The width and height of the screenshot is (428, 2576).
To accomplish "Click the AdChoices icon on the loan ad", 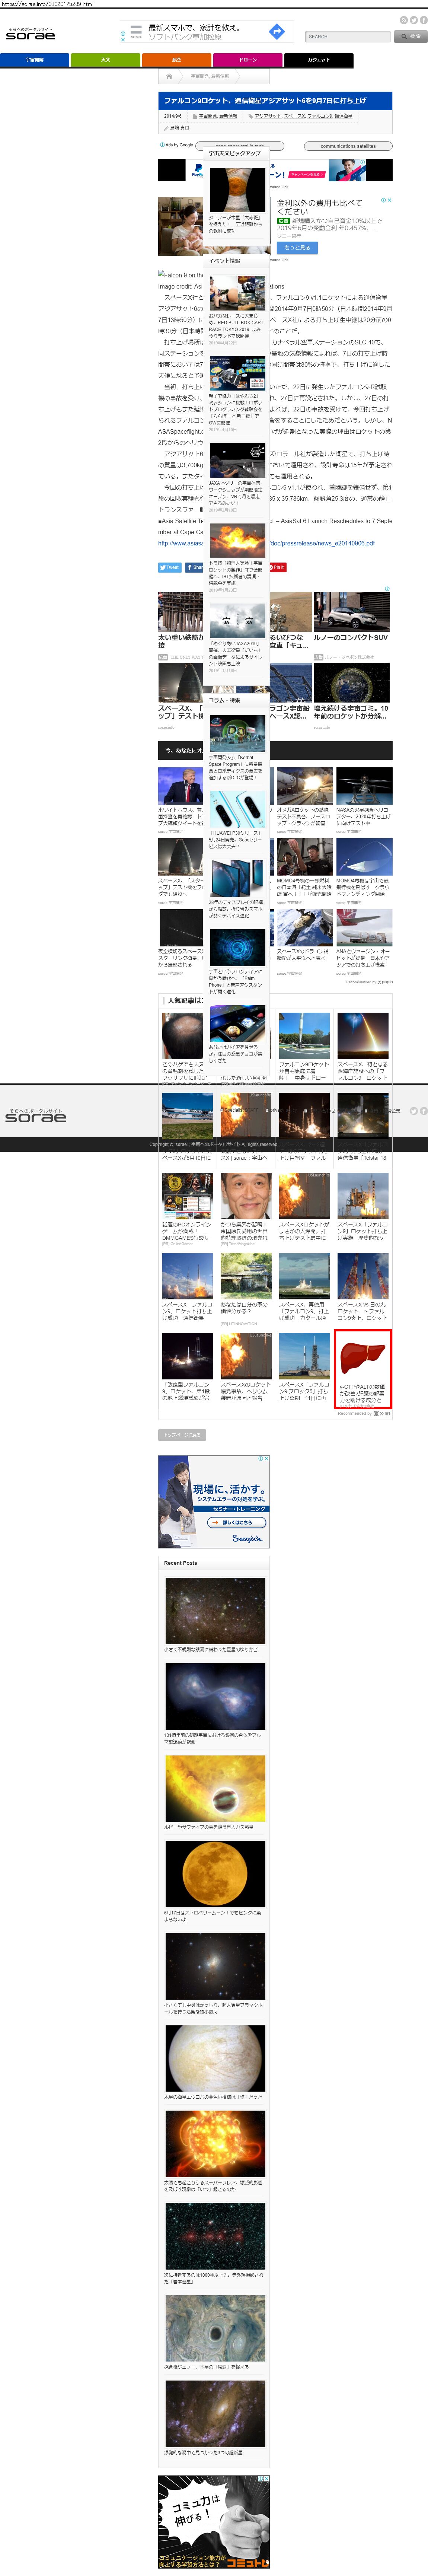I will (383, 200).
